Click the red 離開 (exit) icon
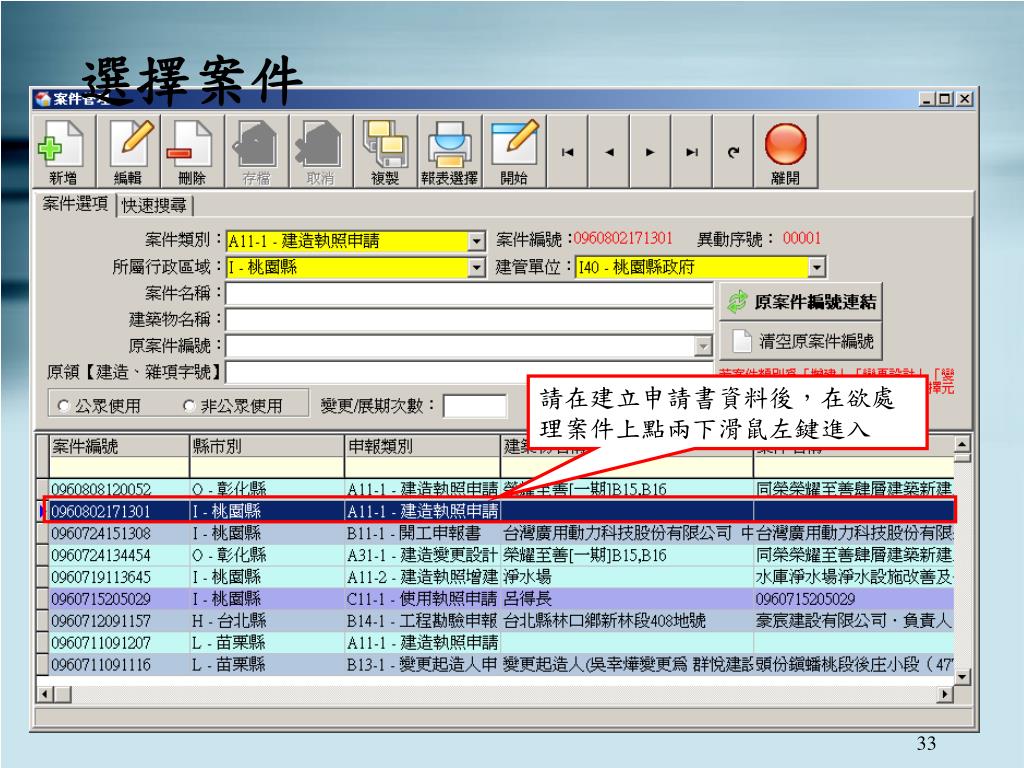This screenshot has width=1024, height=768. [786, 152]
